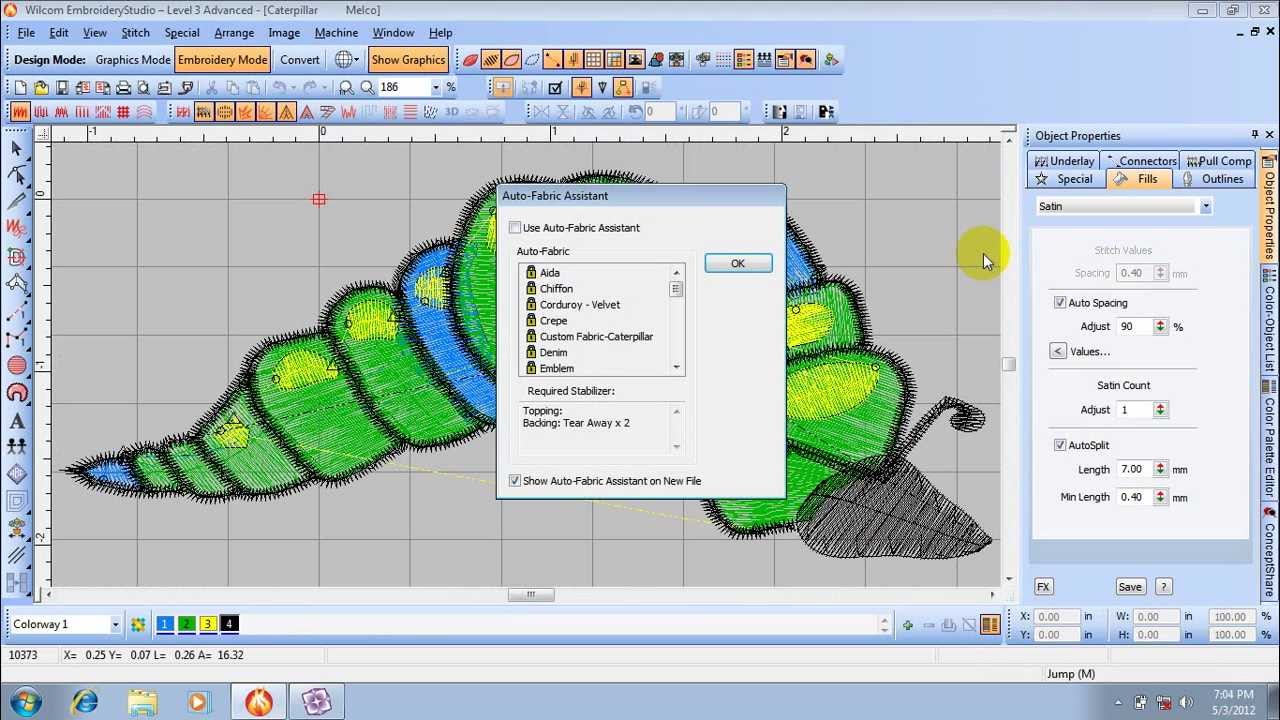Select the two-figures Team Names tool
The height and width of the screenshot is (720, 1280).
[17, 447]
